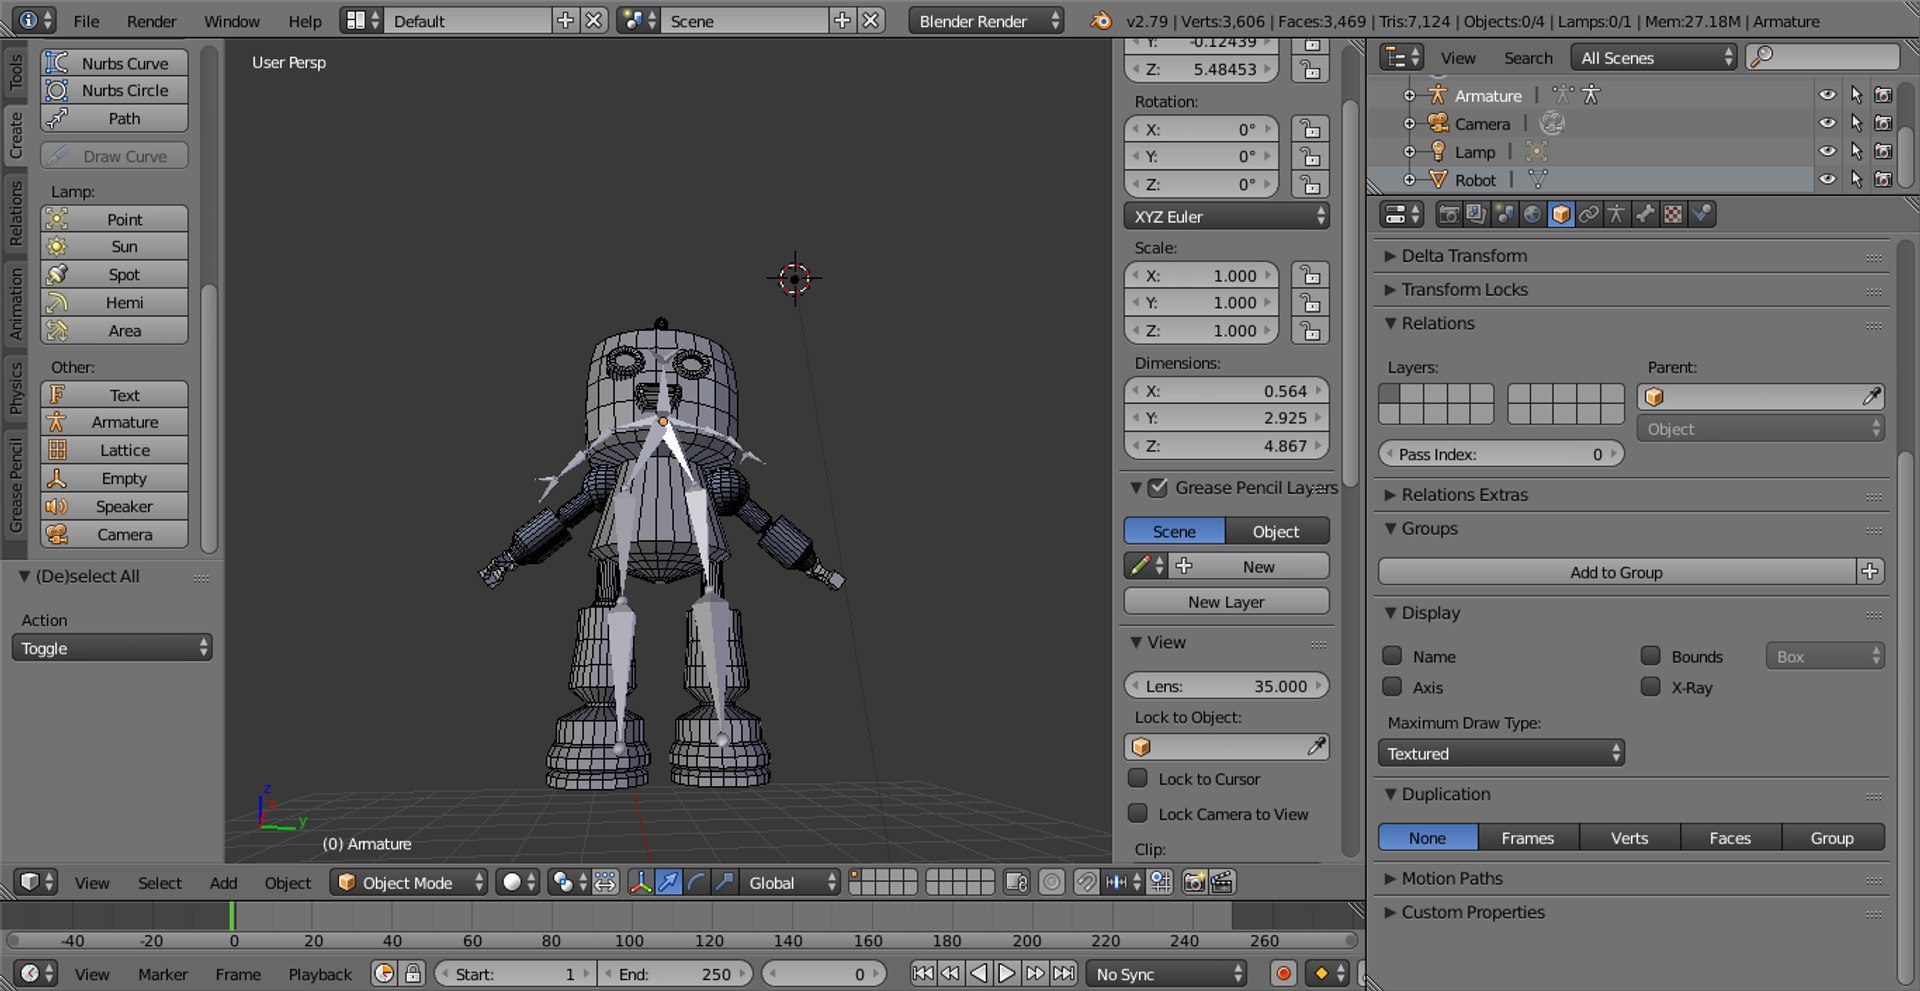
Task: Click the lock icon in timeline header
Action: 412,973
